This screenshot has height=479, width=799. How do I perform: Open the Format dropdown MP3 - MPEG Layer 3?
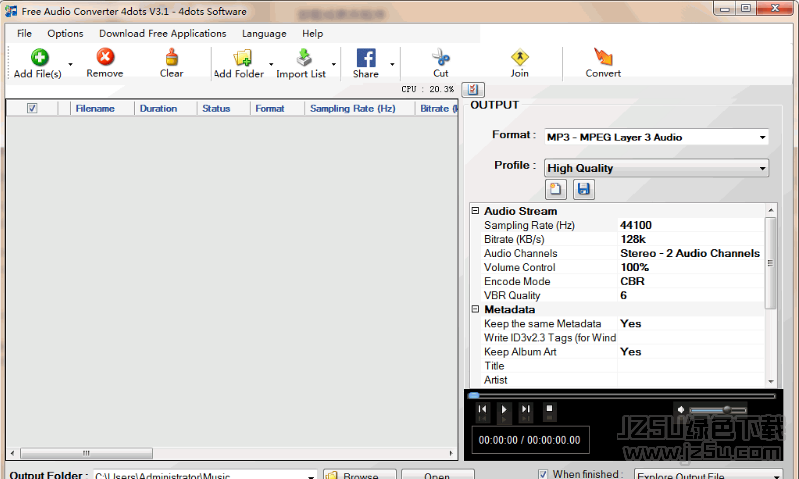[656, 137]
